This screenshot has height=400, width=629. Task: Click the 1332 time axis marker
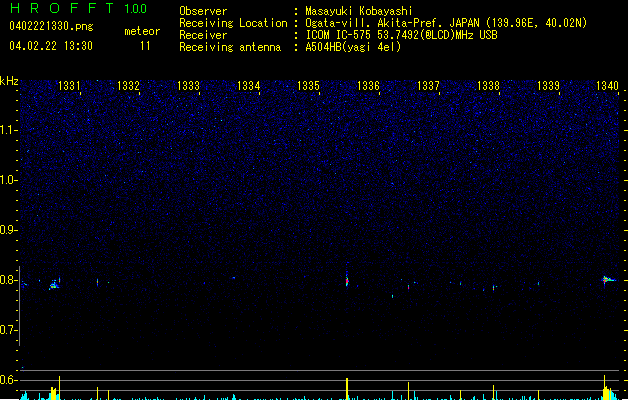click(x=128, y=86)
